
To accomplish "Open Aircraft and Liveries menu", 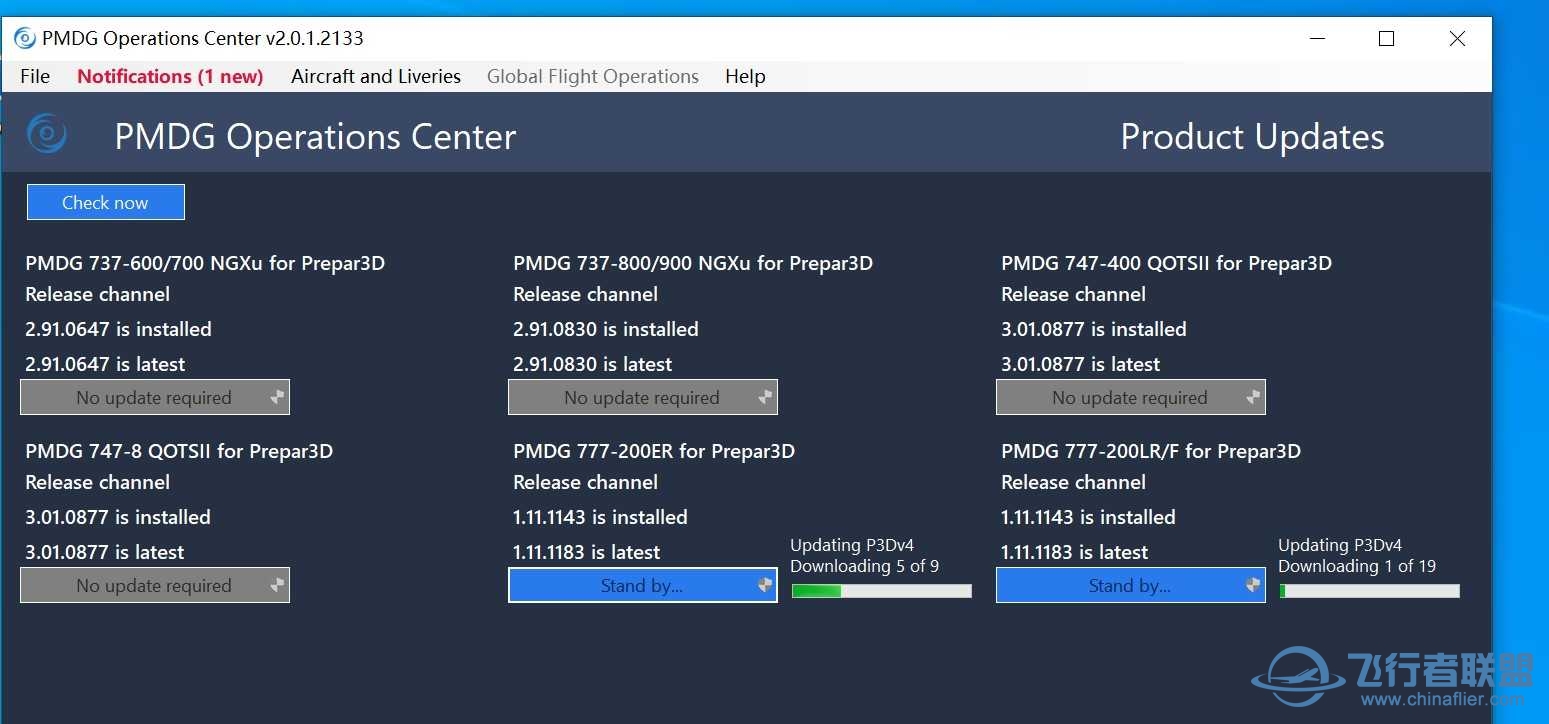I will point(376,76).
